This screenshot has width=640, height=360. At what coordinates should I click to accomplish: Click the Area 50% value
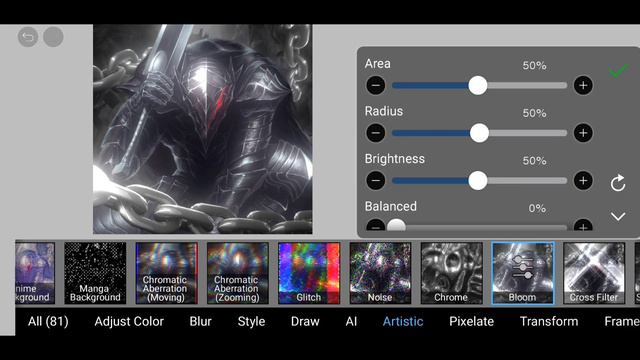point(534,65)
